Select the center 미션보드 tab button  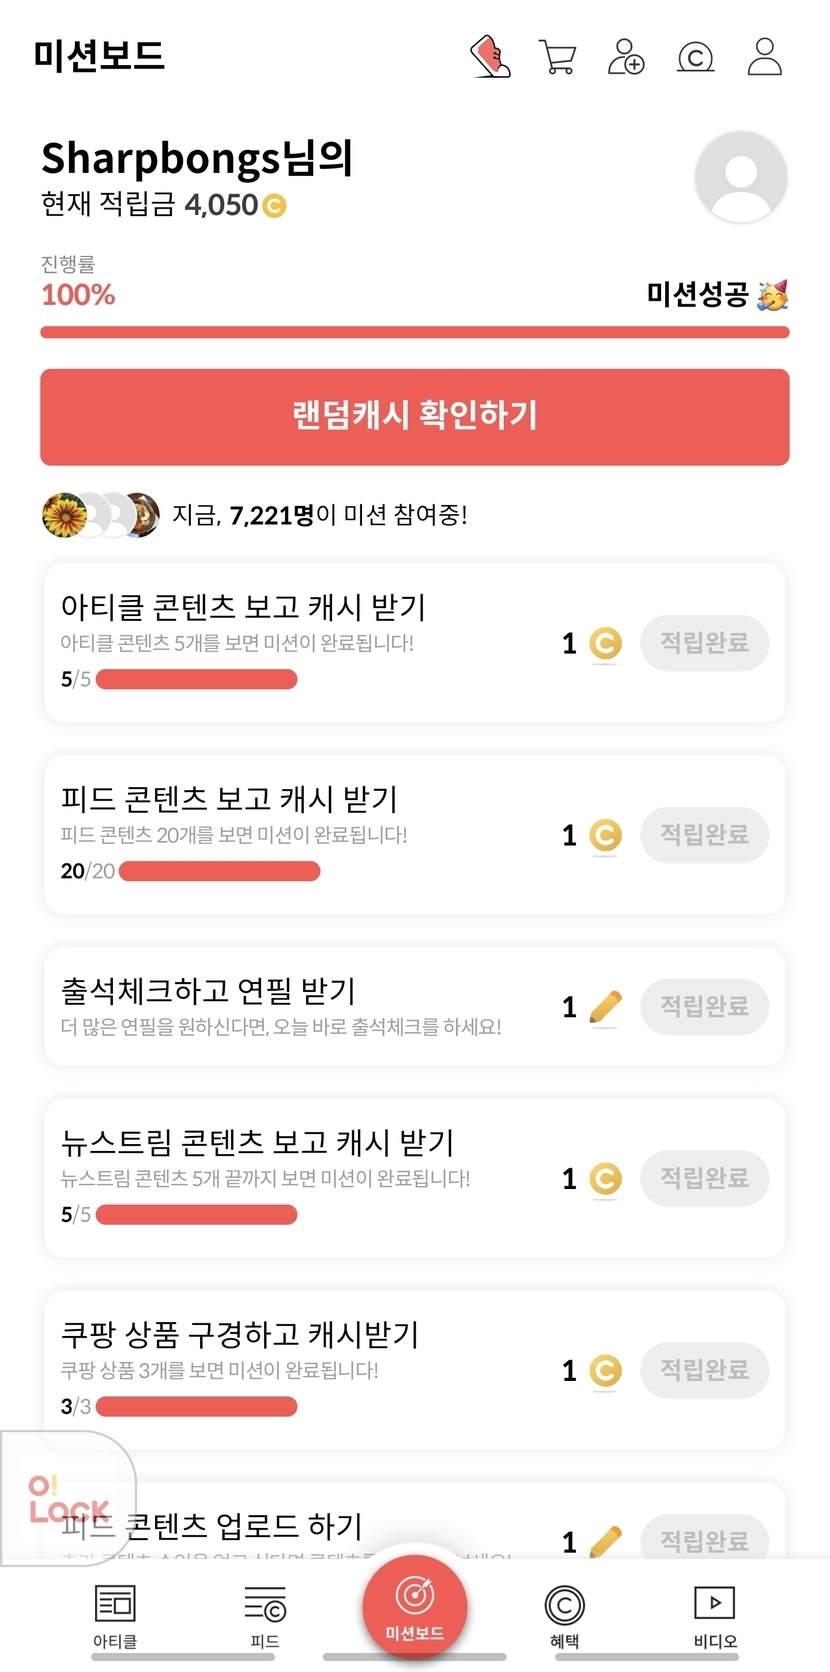(x=415, y=1606)
